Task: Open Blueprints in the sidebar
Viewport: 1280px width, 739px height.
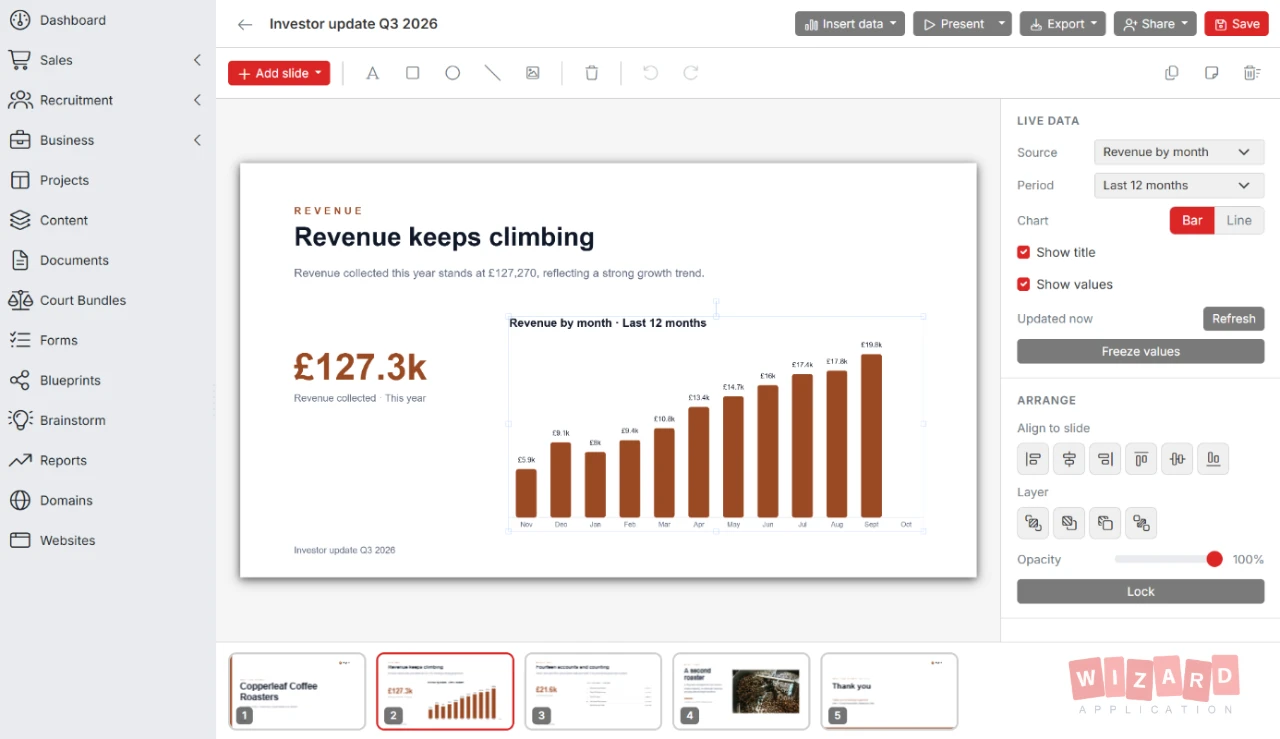Action: click(x=108, y=380)
